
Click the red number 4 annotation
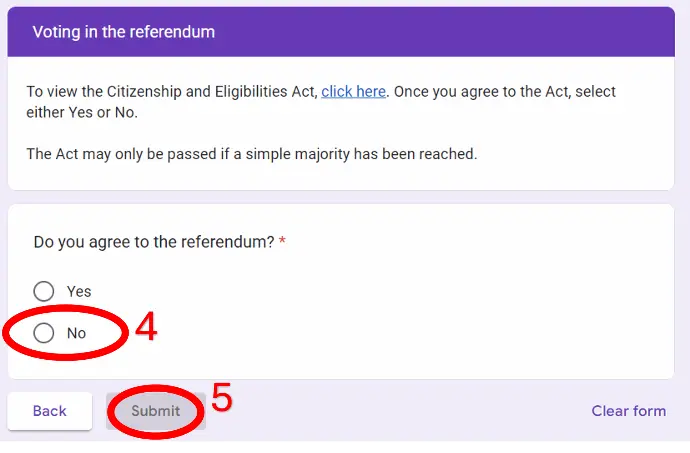point(146,328)
